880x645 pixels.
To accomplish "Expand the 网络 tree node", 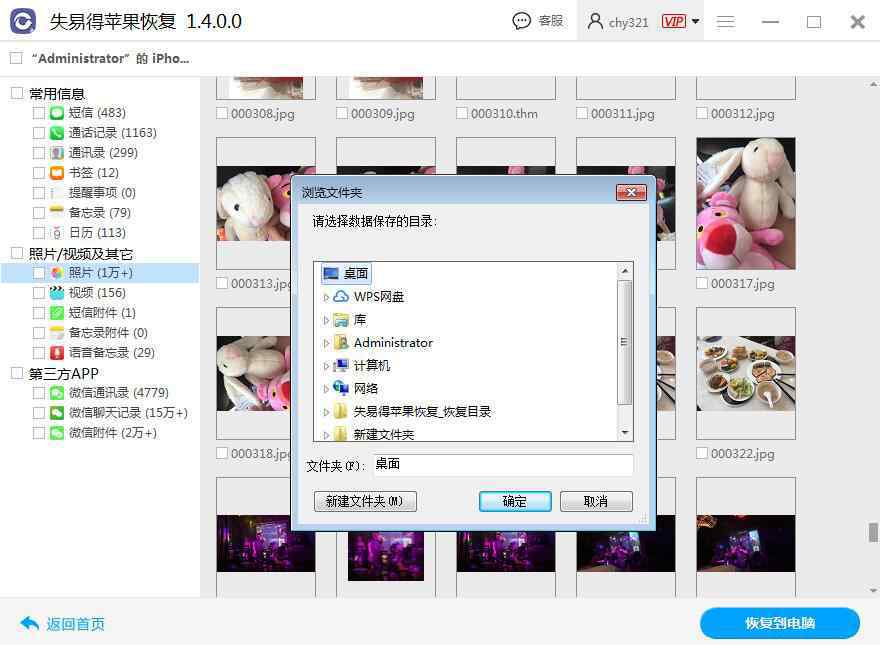I will click(326, 389).
